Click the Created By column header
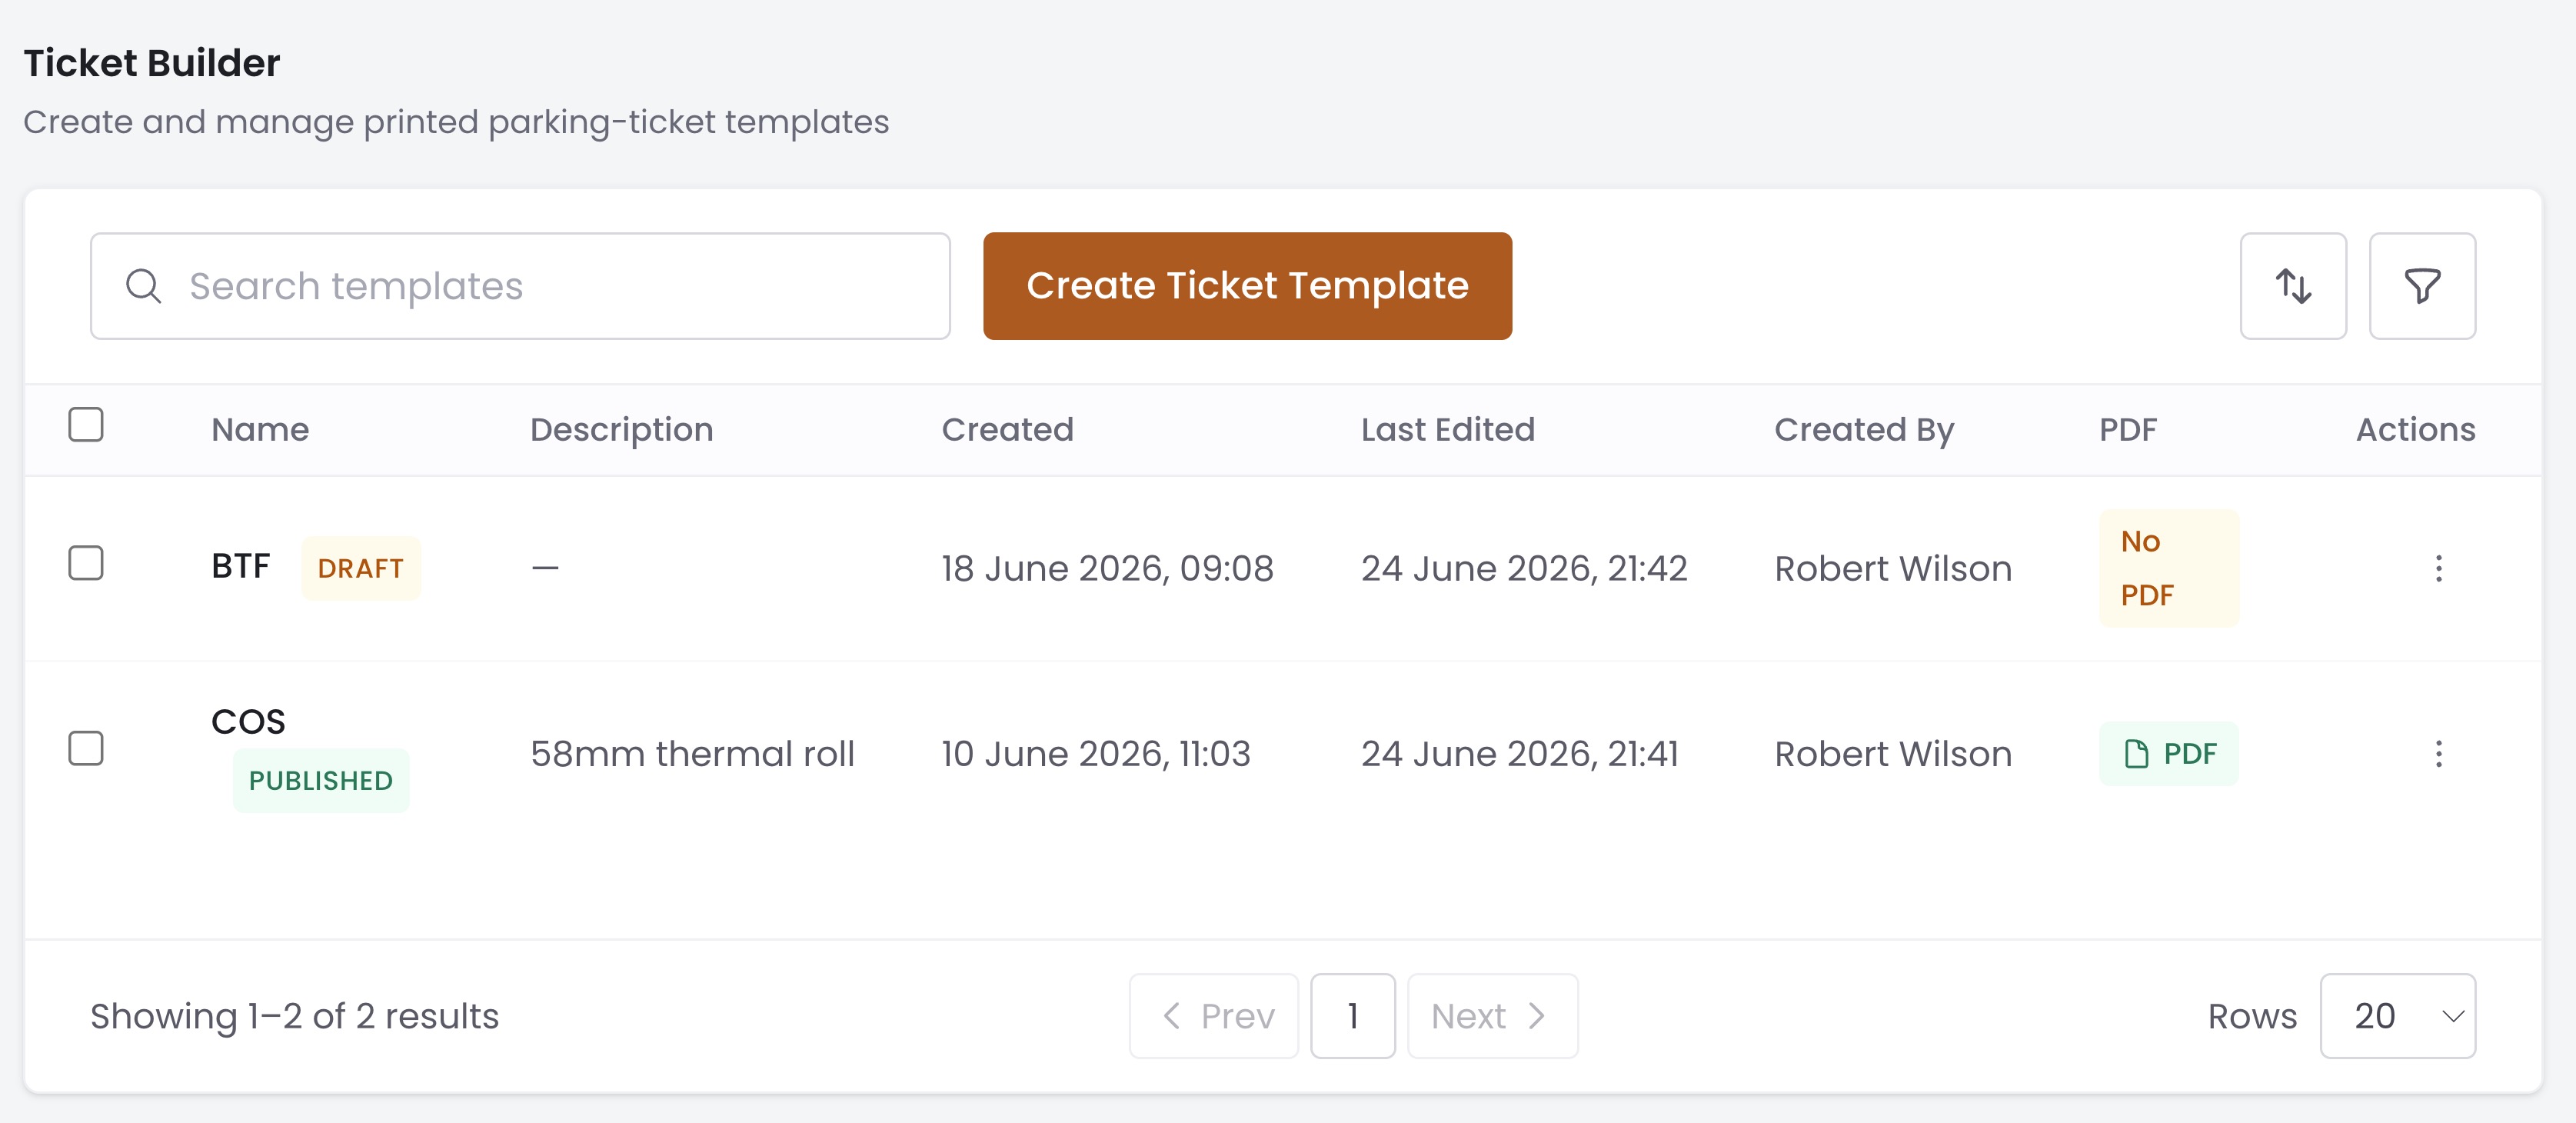This screenshot has width=2576, height=1123. tap(1863, 429)
